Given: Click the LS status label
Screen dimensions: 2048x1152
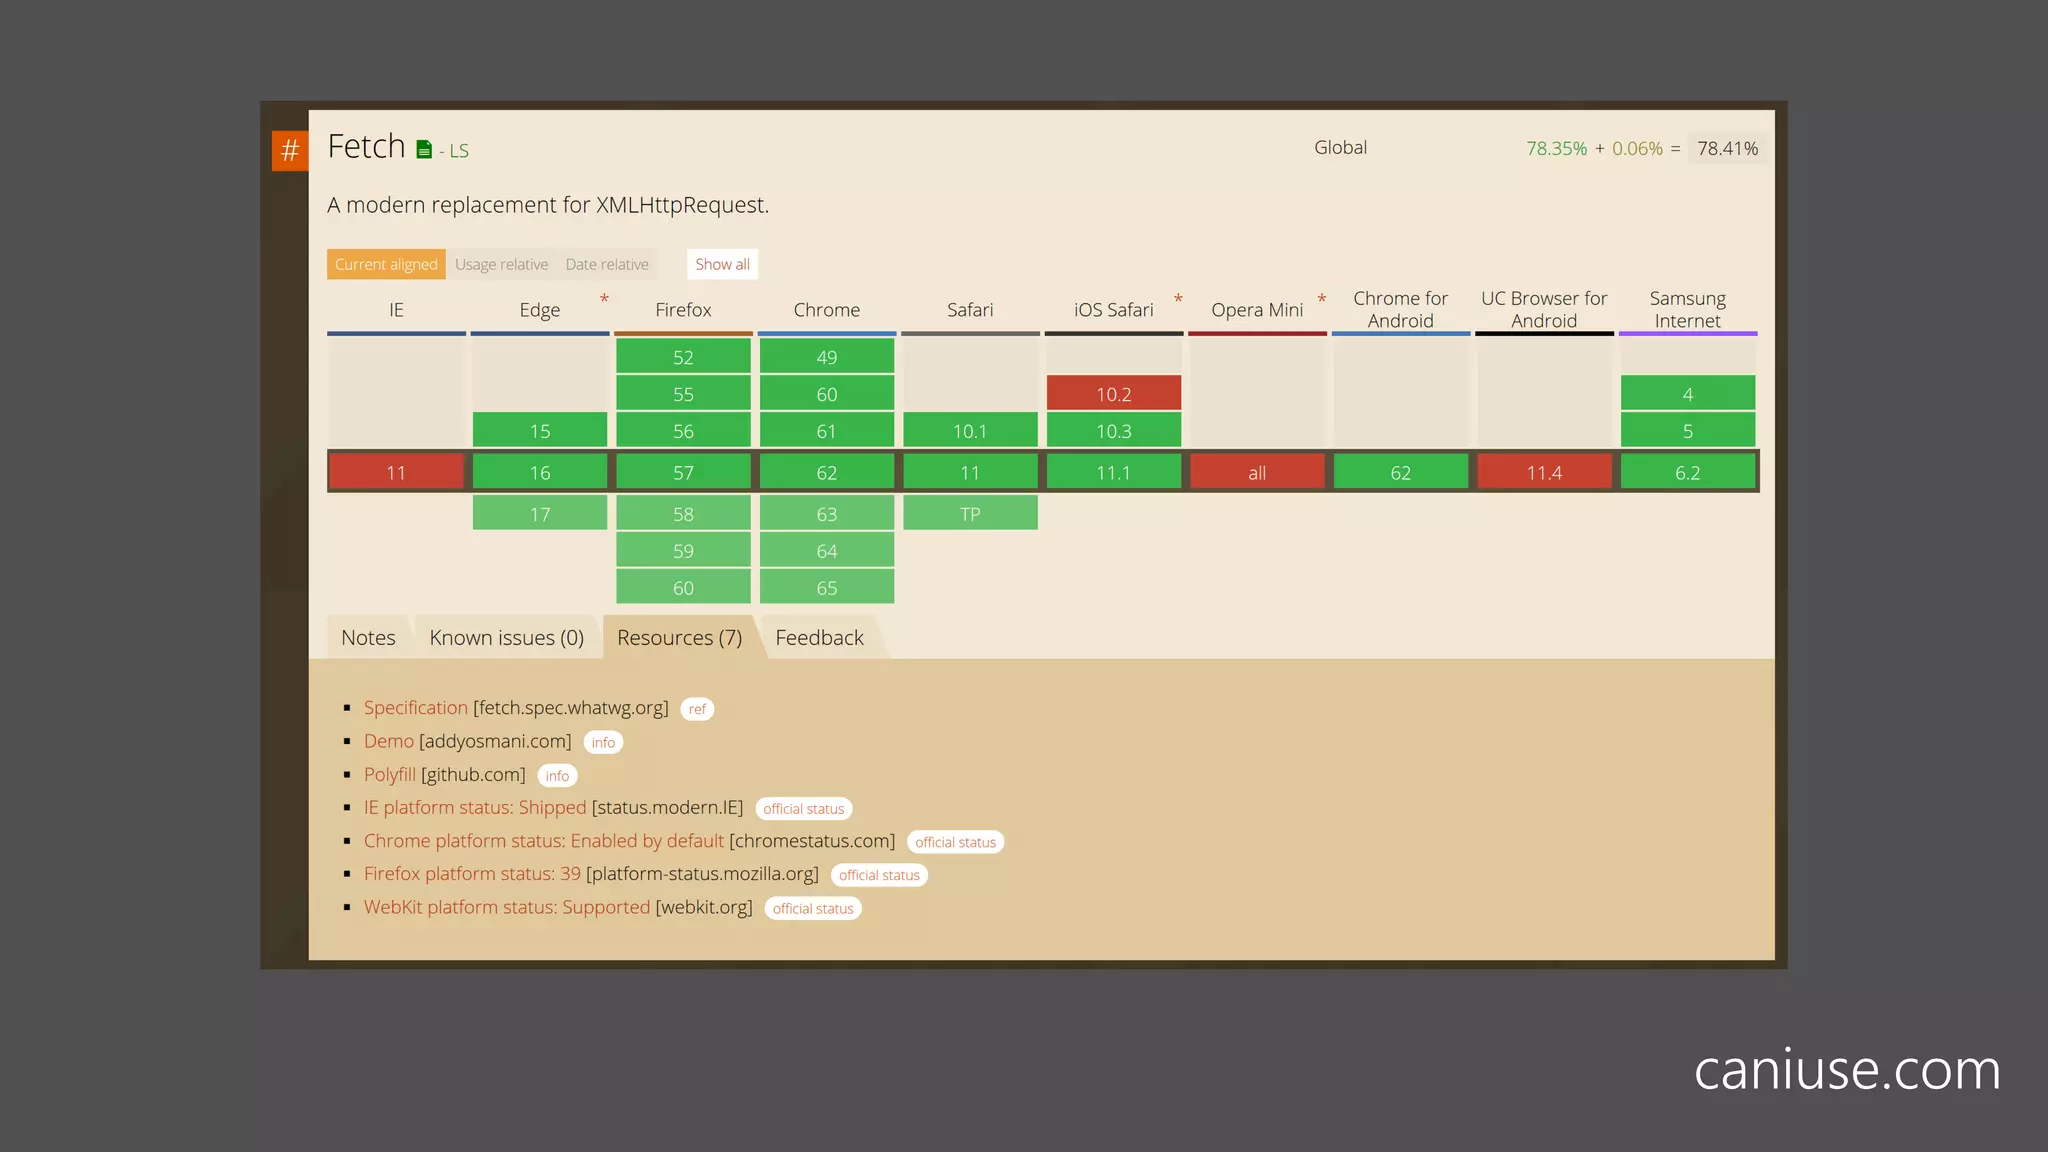Looking at the screenshot, I should click(458, 151).
